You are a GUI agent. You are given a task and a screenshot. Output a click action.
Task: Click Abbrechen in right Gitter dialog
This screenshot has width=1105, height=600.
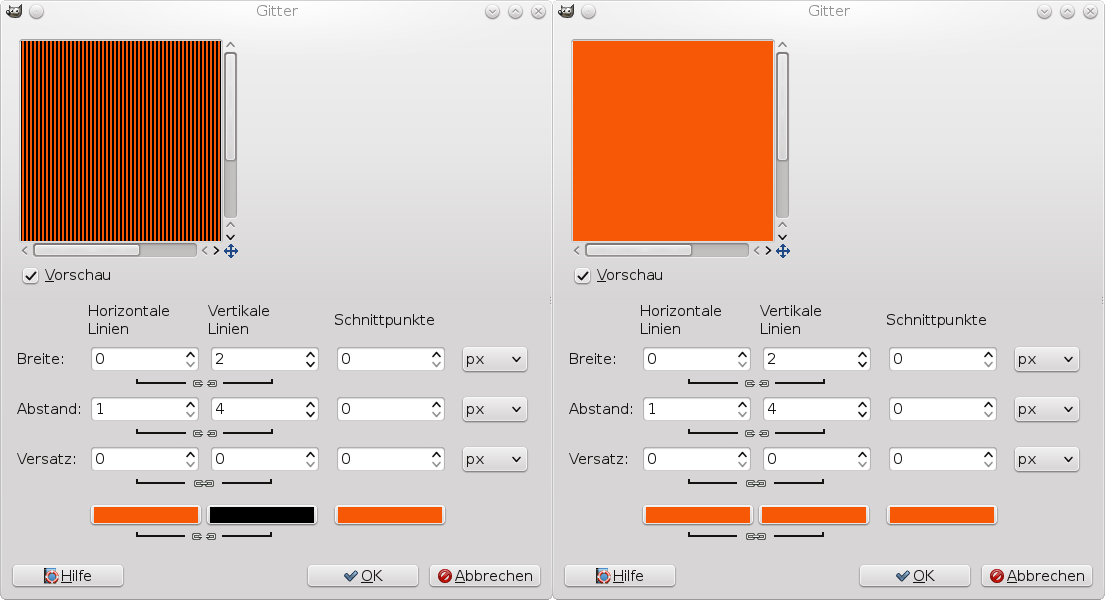tap(1037, 576)
